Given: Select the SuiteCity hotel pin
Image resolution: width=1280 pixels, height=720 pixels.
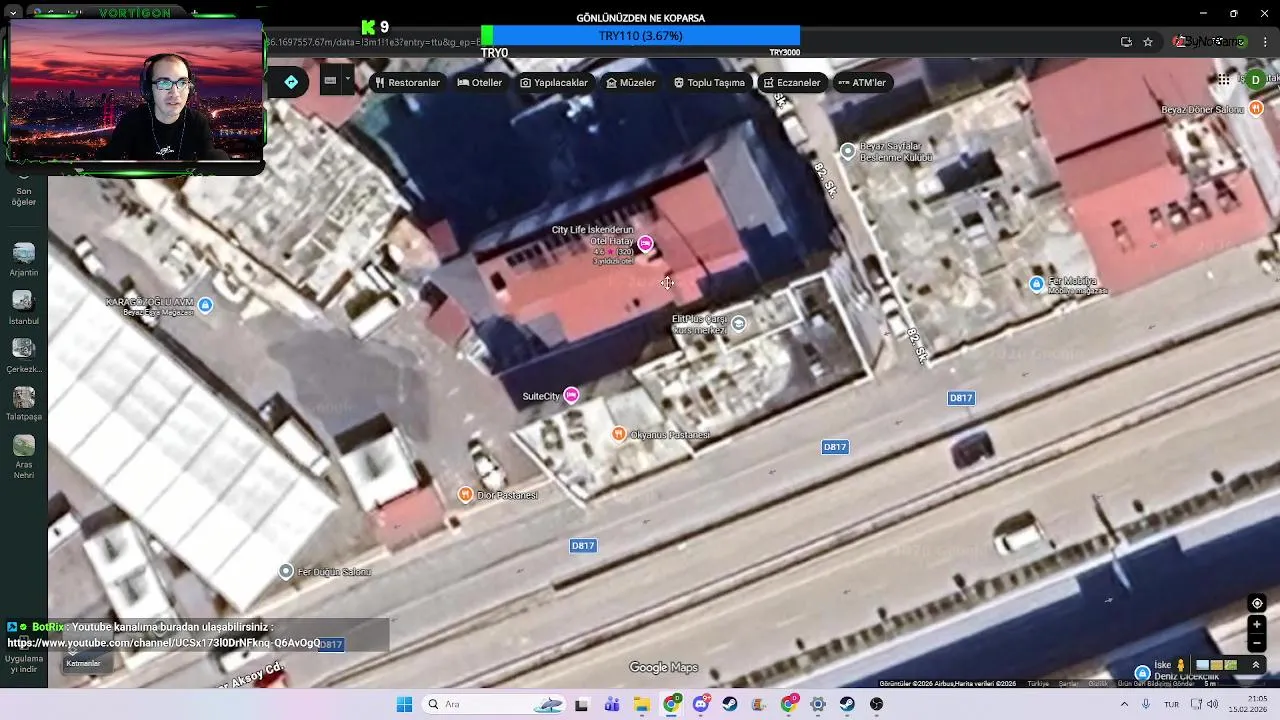Looking at the screenshot, I should point(571,396).
